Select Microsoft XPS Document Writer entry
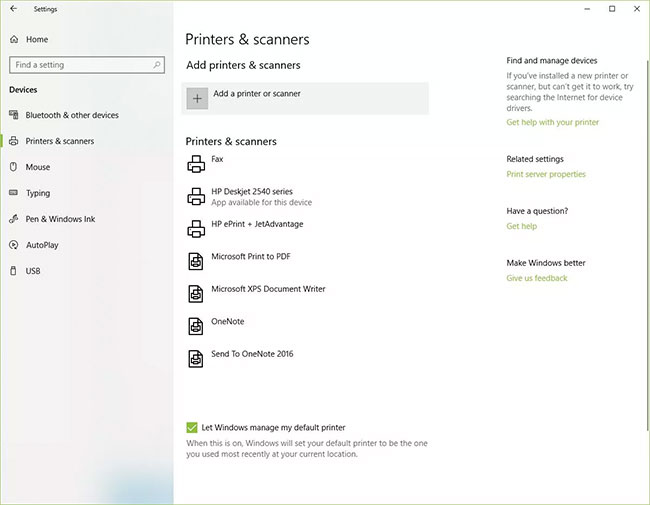 click(268, 289)
